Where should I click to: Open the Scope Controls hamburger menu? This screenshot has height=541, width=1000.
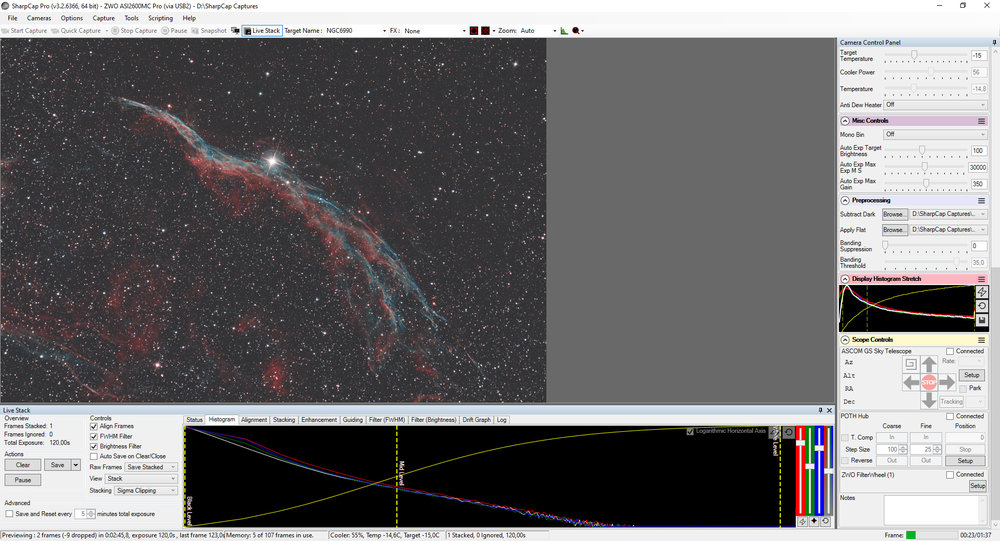(x=982, y=340)
